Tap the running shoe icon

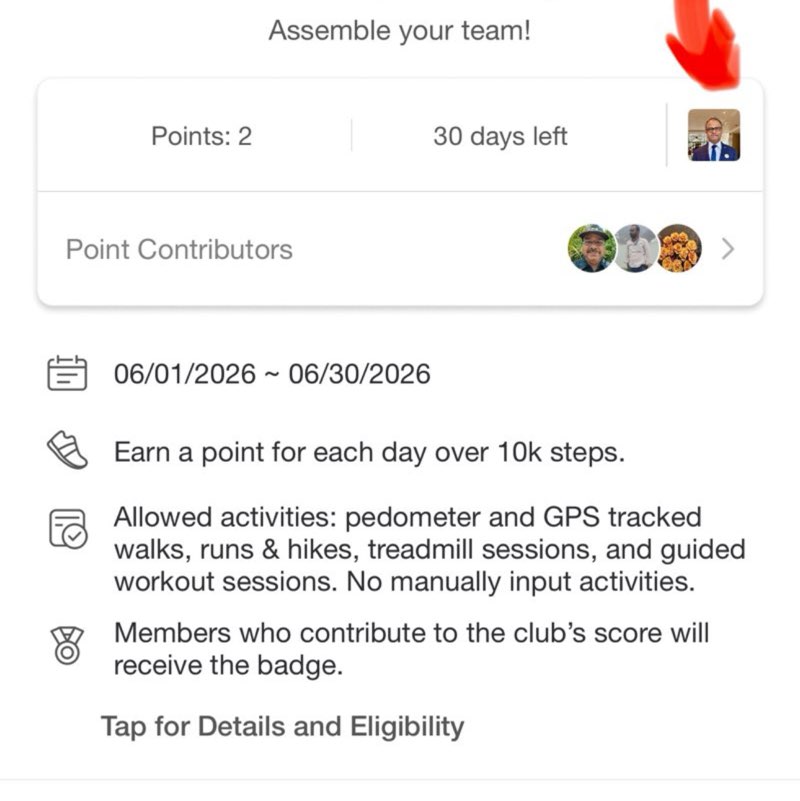pyautogui.click(x=67, y=450)
